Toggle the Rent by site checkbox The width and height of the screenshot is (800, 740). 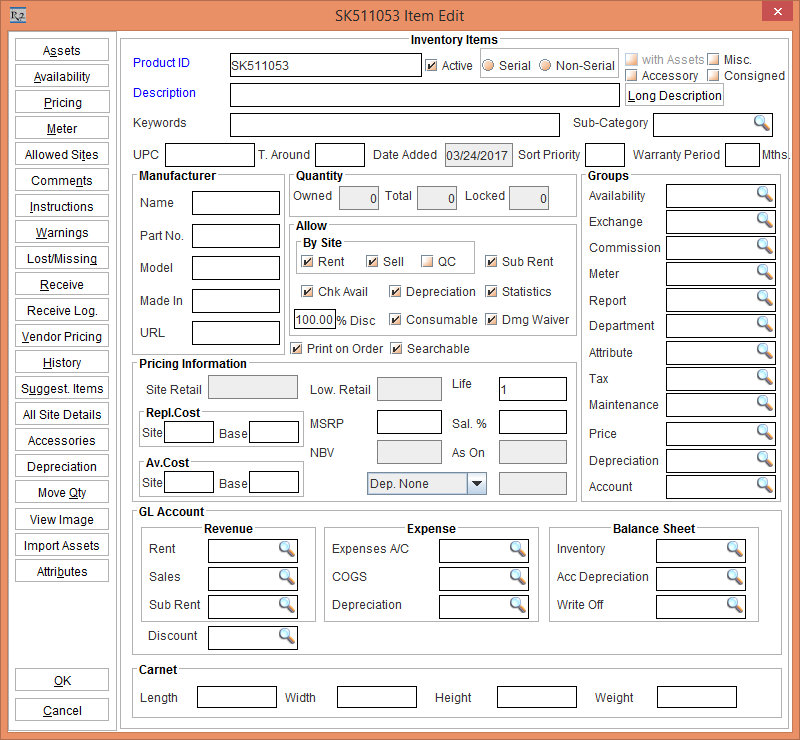307,261
